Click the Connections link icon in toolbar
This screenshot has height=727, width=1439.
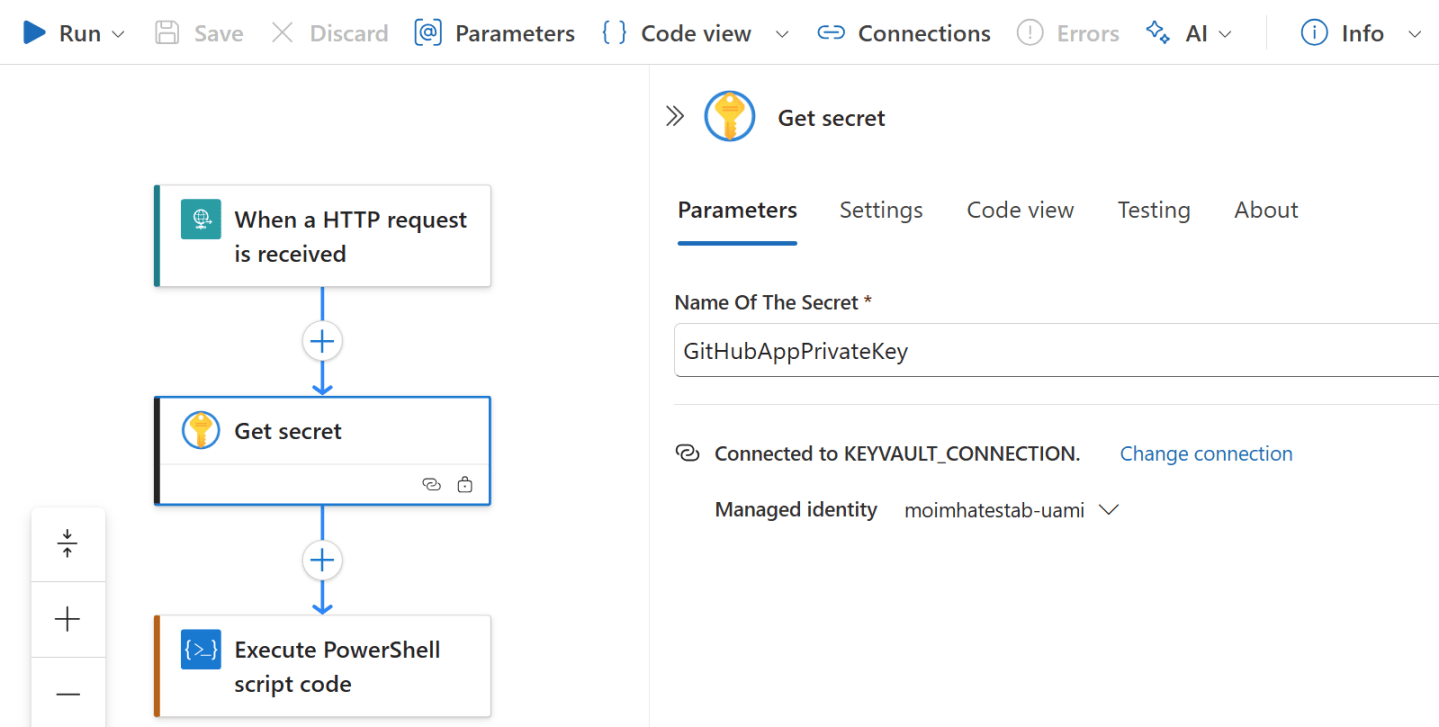click(x=830, y=33)
